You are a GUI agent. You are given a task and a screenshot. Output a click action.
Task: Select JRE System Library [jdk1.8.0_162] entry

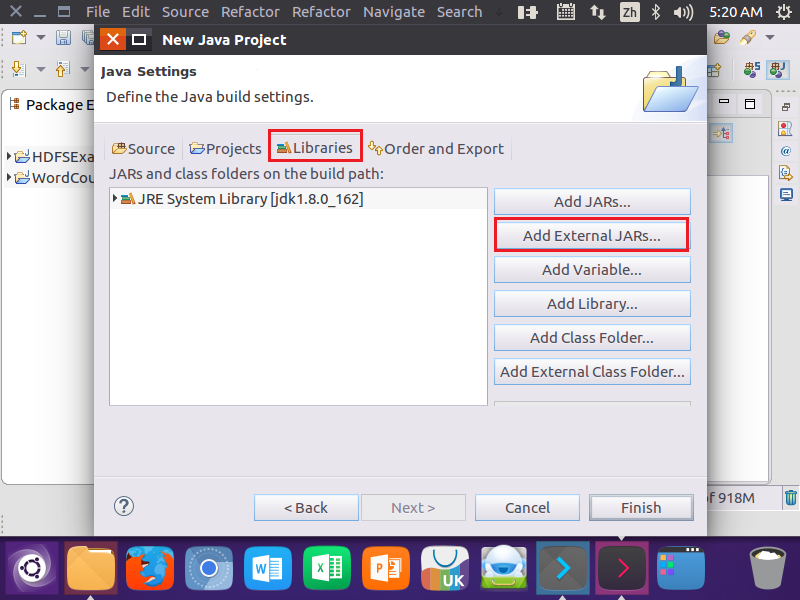tap(298, 198)
